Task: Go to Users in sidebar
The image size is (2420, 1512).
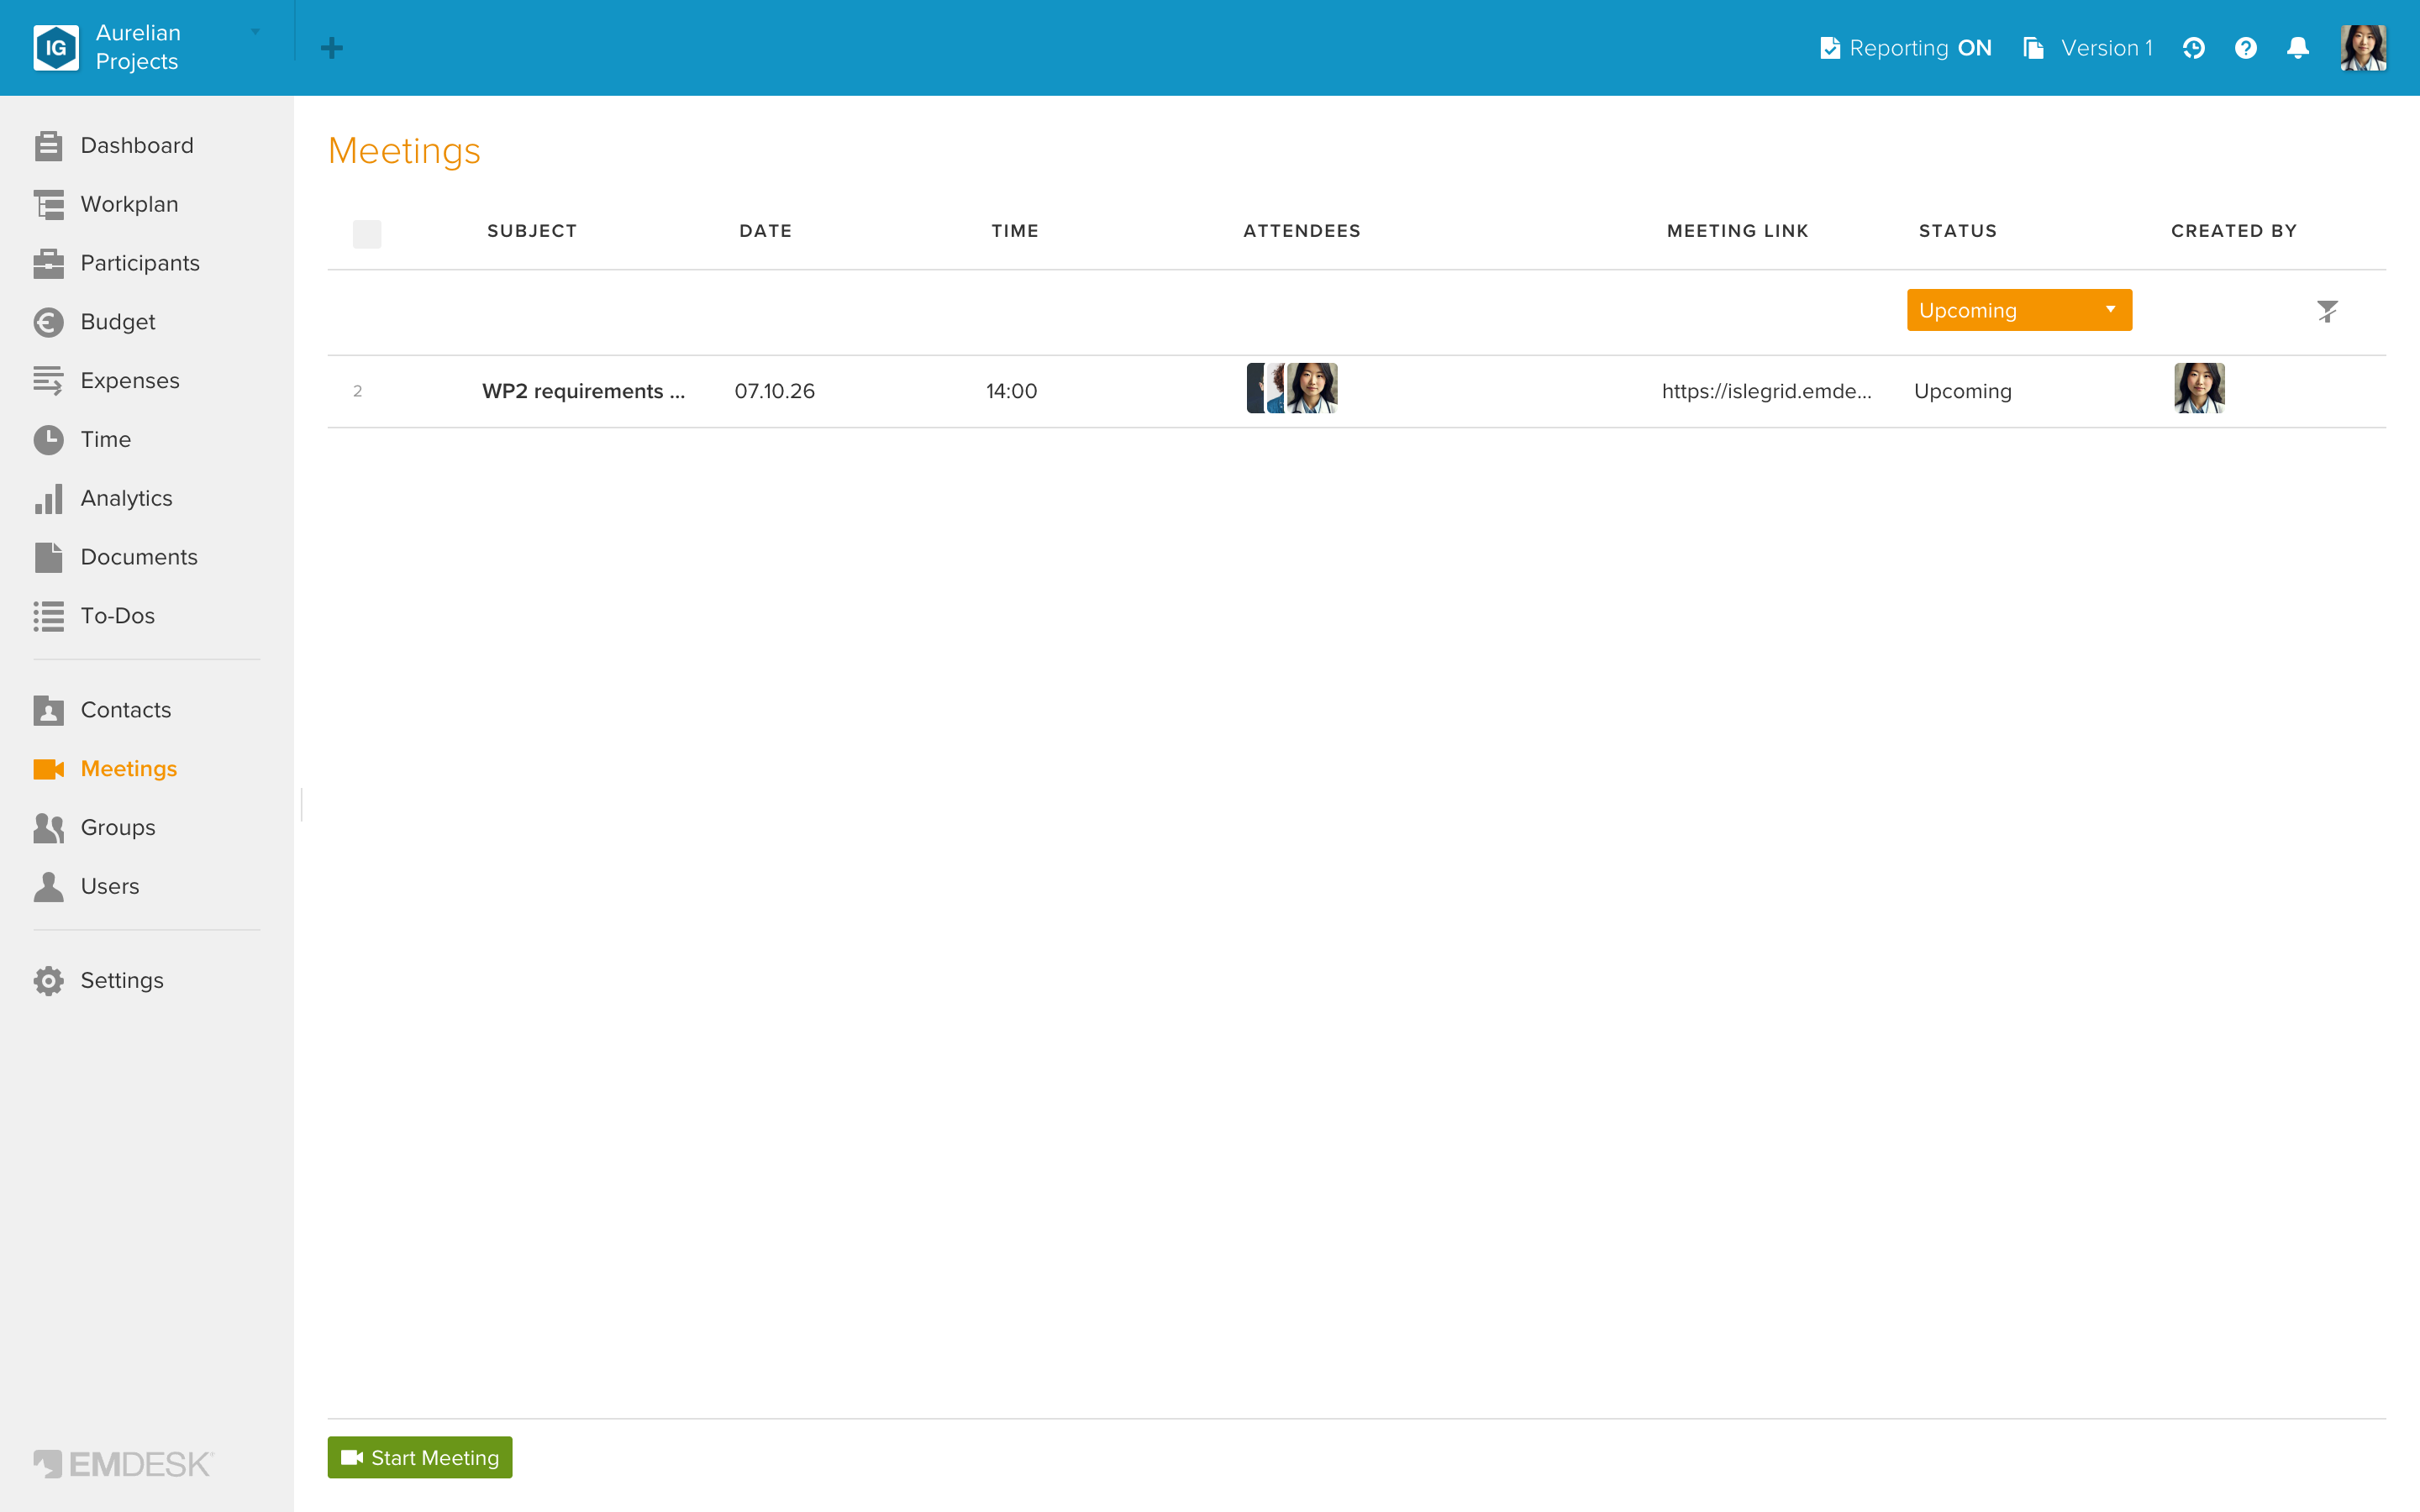Action: click(110, 887)
